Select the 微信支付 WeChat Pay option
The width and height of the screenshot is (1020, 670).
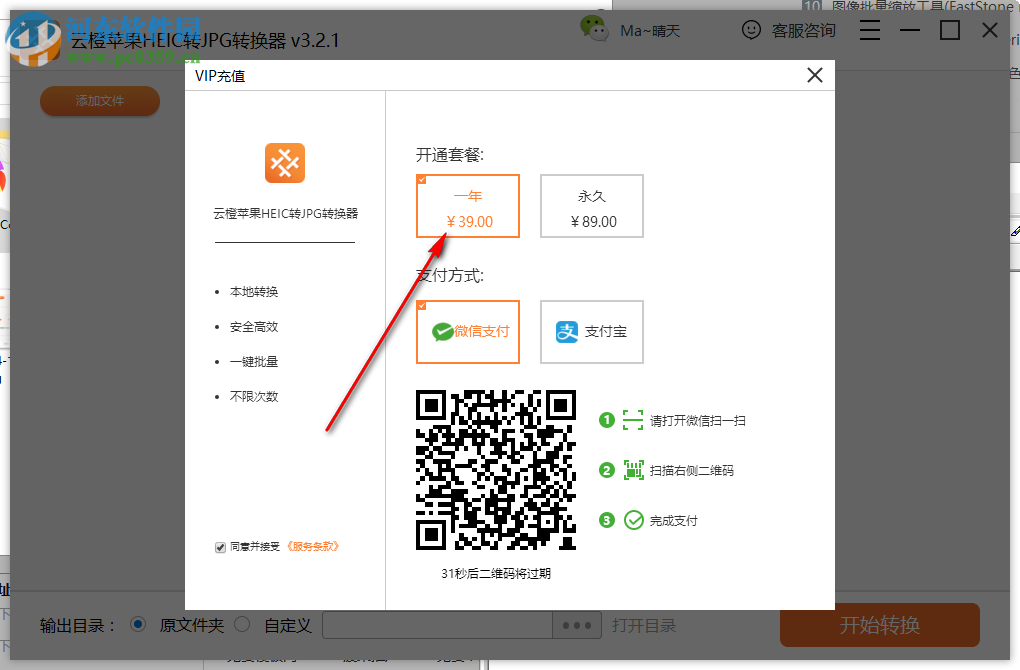coord(467,332)
